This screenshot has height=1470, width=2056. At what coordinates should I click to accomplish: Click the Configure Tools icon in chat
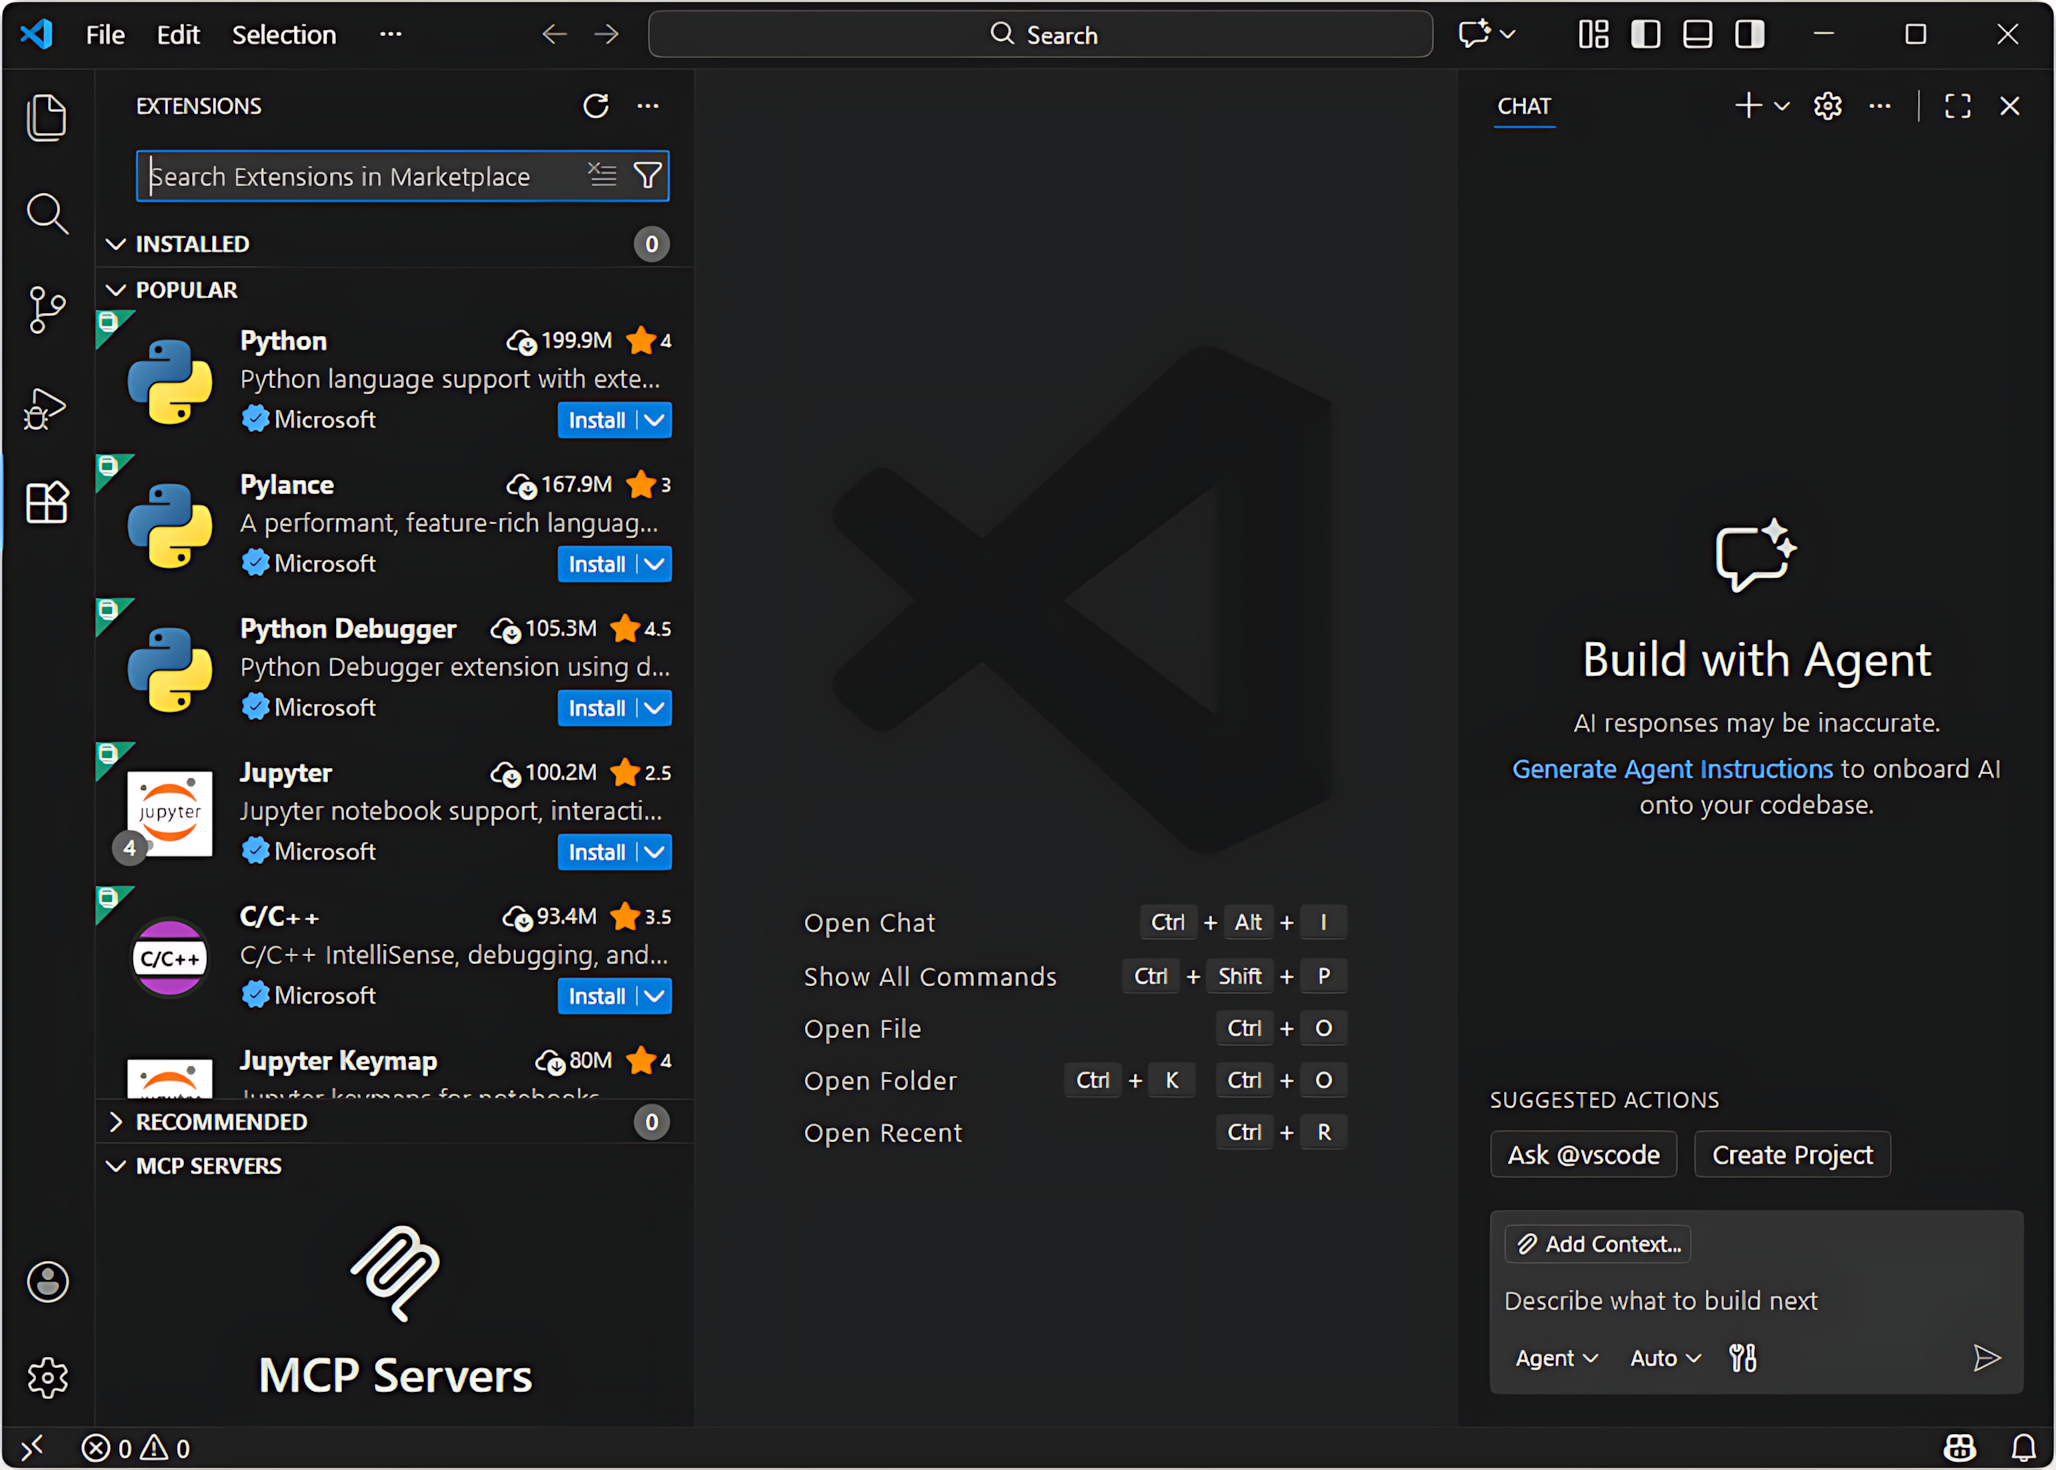(1742, 1358)
